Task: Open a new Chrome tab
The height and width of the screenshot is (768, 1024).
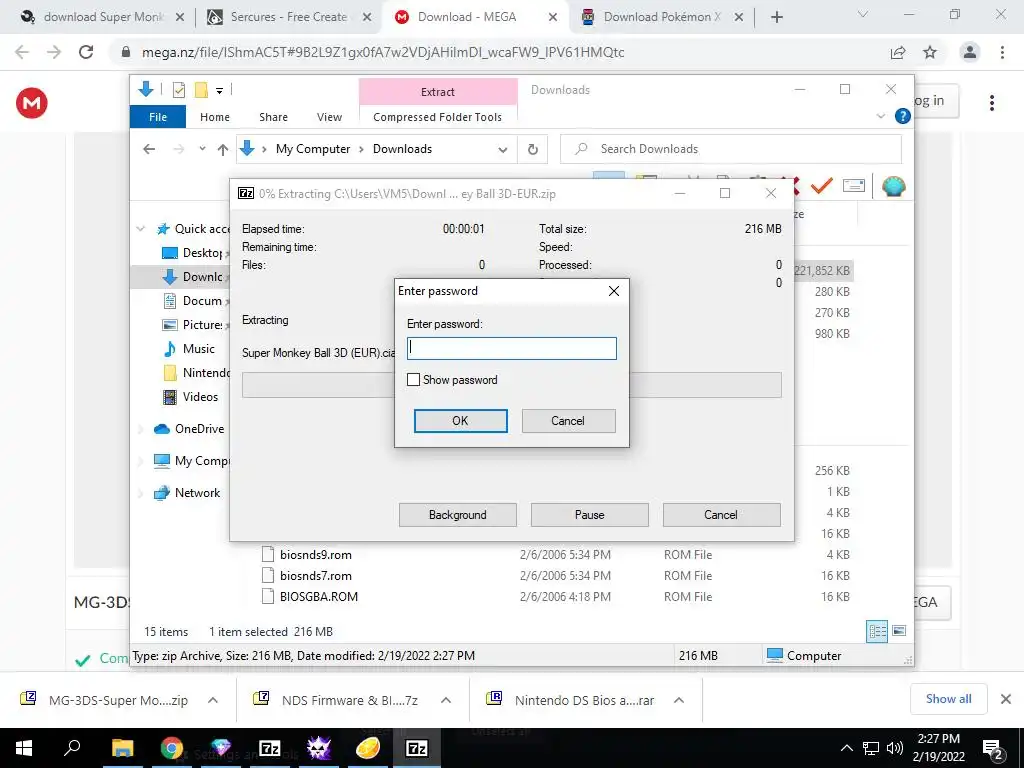Action: click(x=776, y=17)
